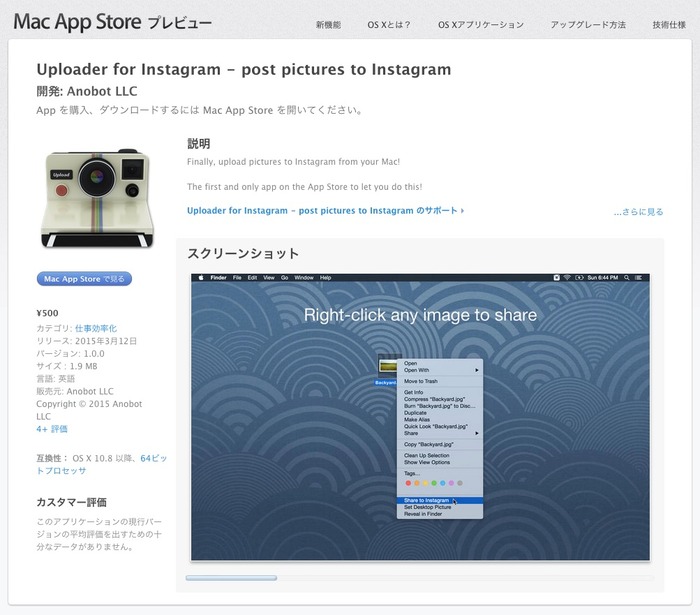Pick the orange tag color dot
Image resolution: width=700 pixels, height=615 pixels.
tap(417, 483)
